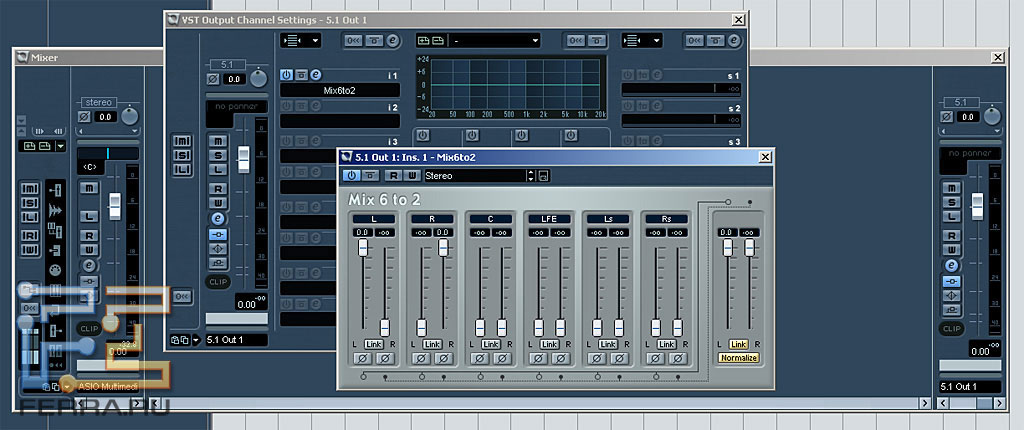
Task: Save preset icon beside Stereo preset field
Action: pos(543,176)
